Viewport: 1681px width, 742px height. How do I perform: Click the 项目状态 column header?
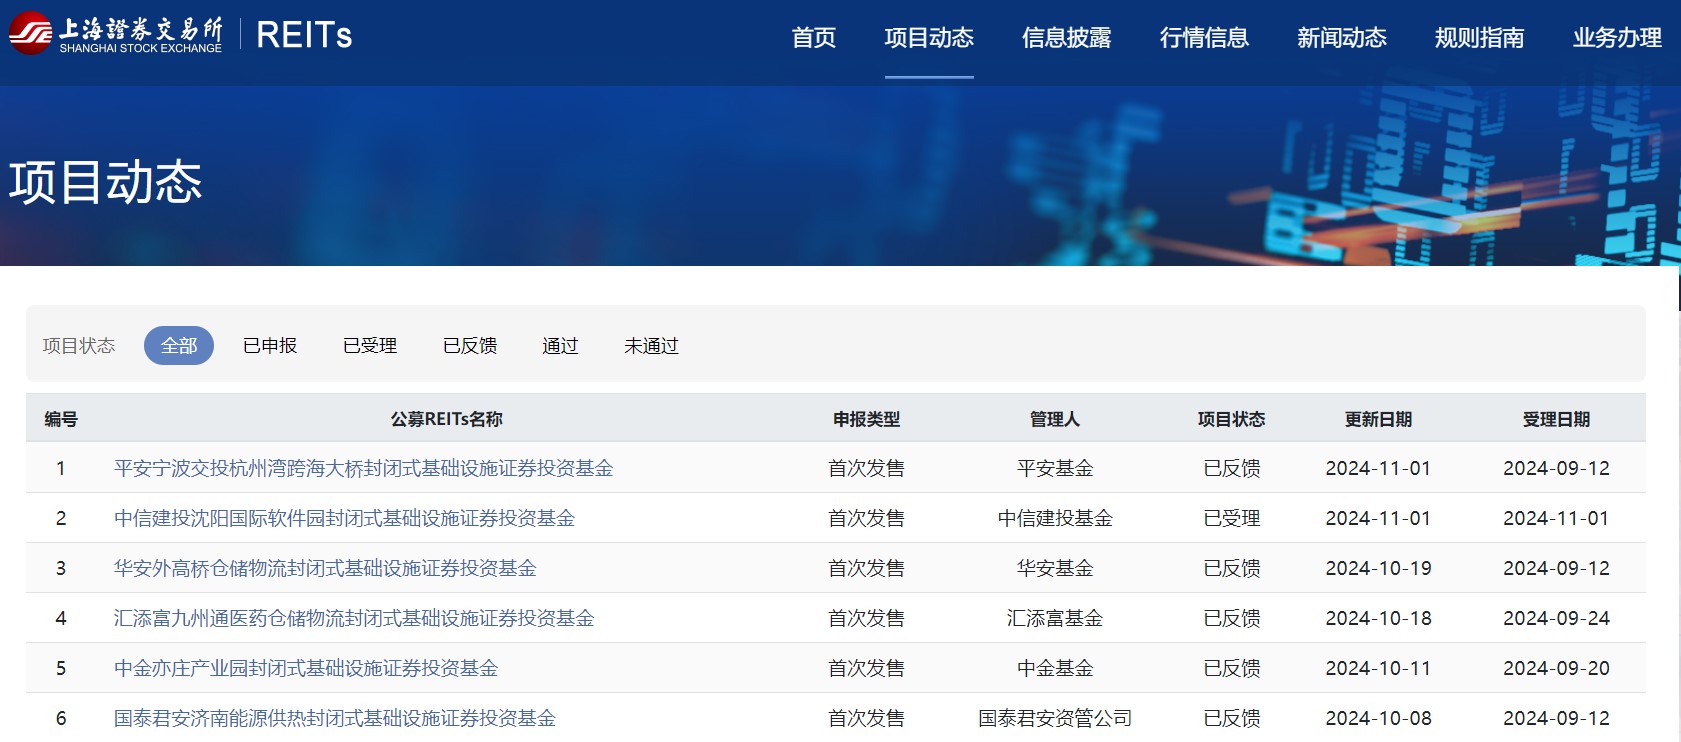pos(1232,419)
